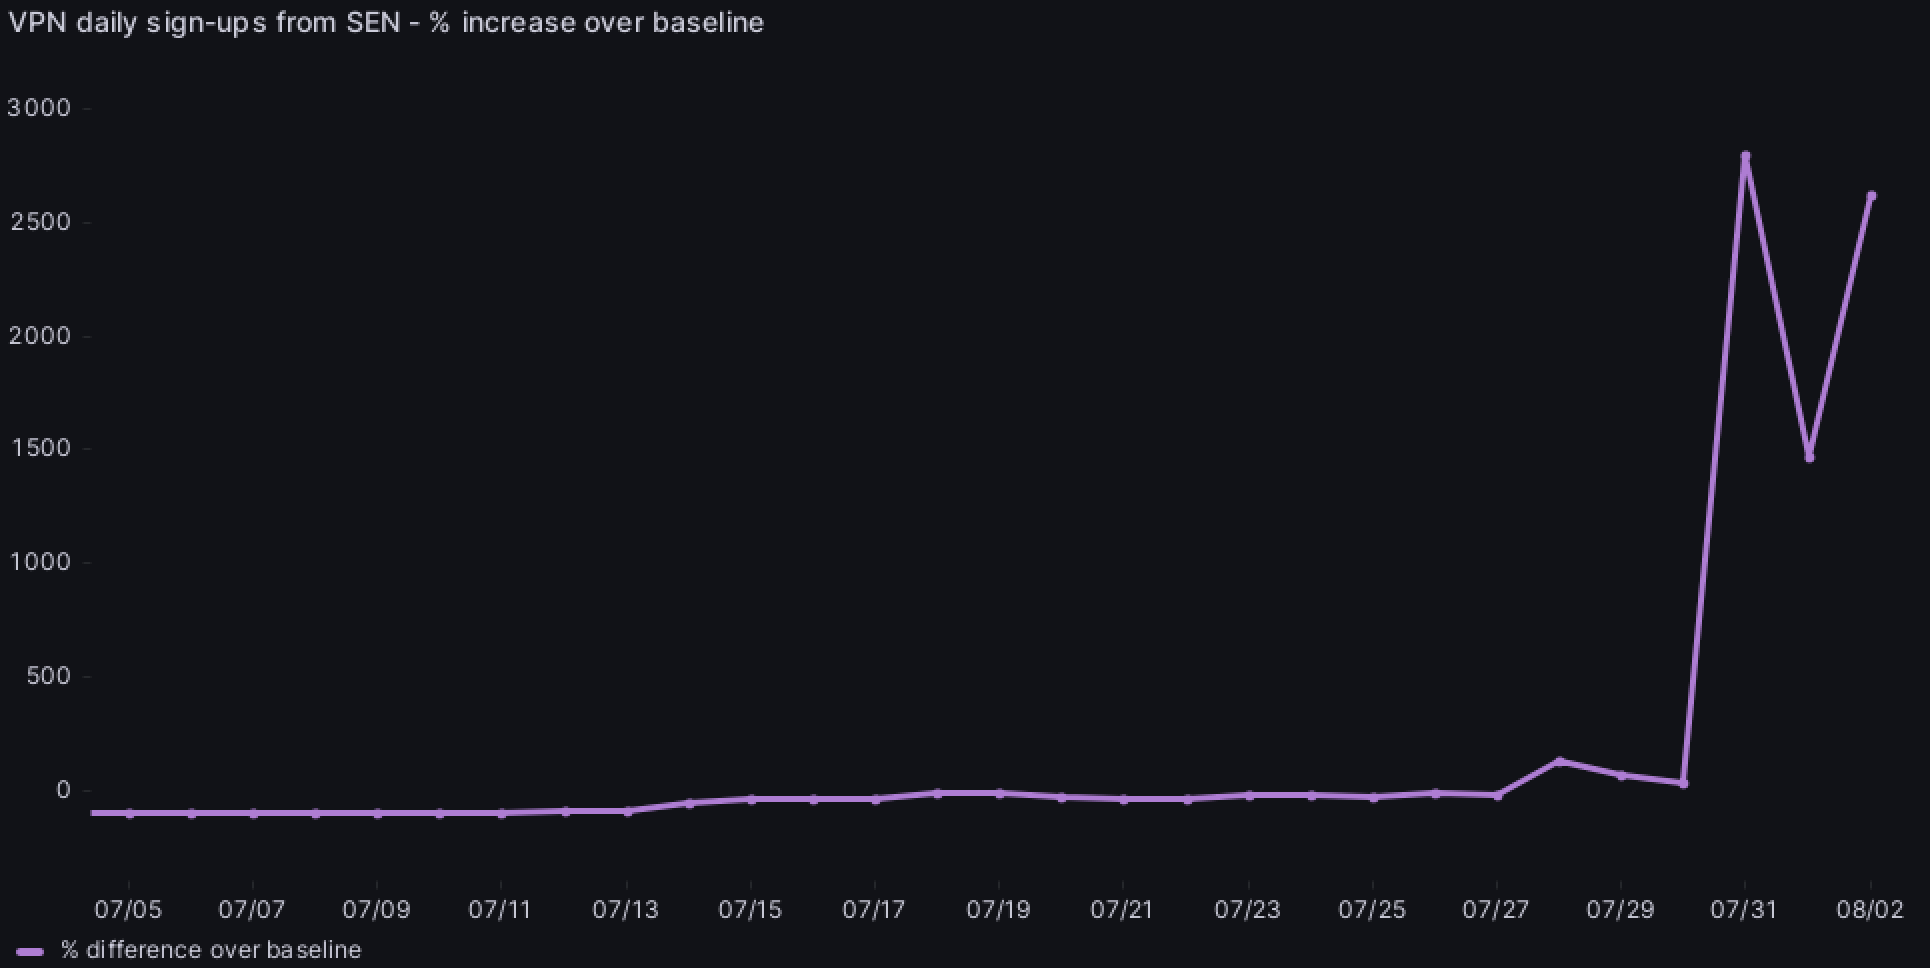Click the 08/02 x-axis date label

(x=1870, y=910)
